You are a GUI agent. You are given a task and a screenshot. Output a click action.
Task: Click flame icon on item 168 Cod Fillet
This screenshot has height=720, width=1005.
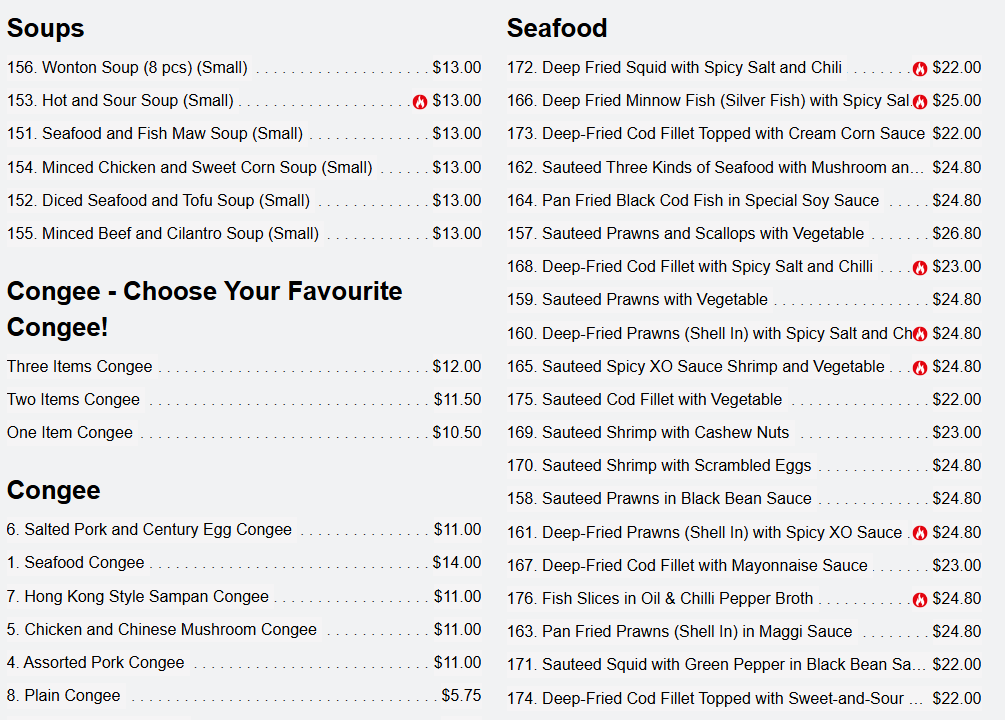coord(920,268)
